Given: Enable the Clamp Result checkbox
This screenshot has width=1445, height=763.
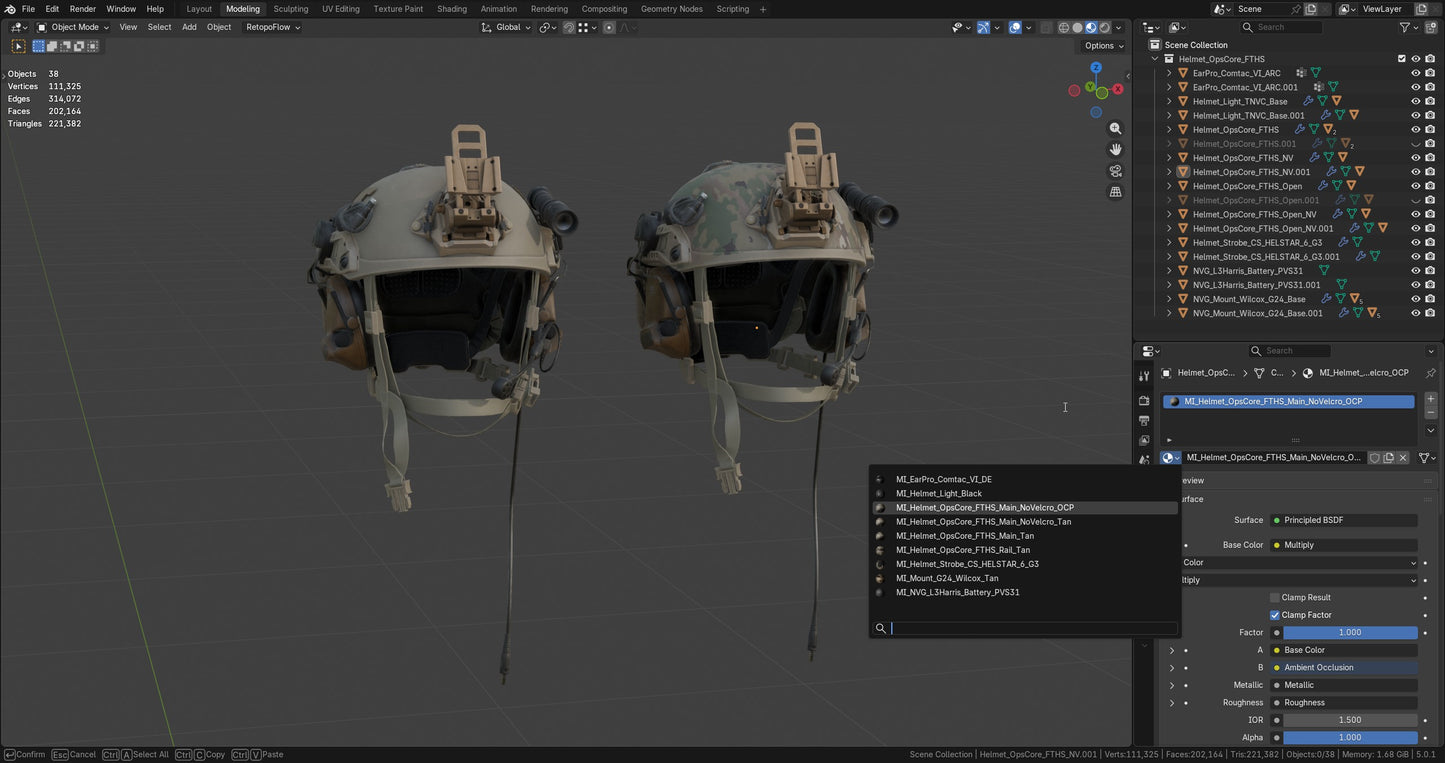Looking at the screenshot, I should tap(1276, 597).
